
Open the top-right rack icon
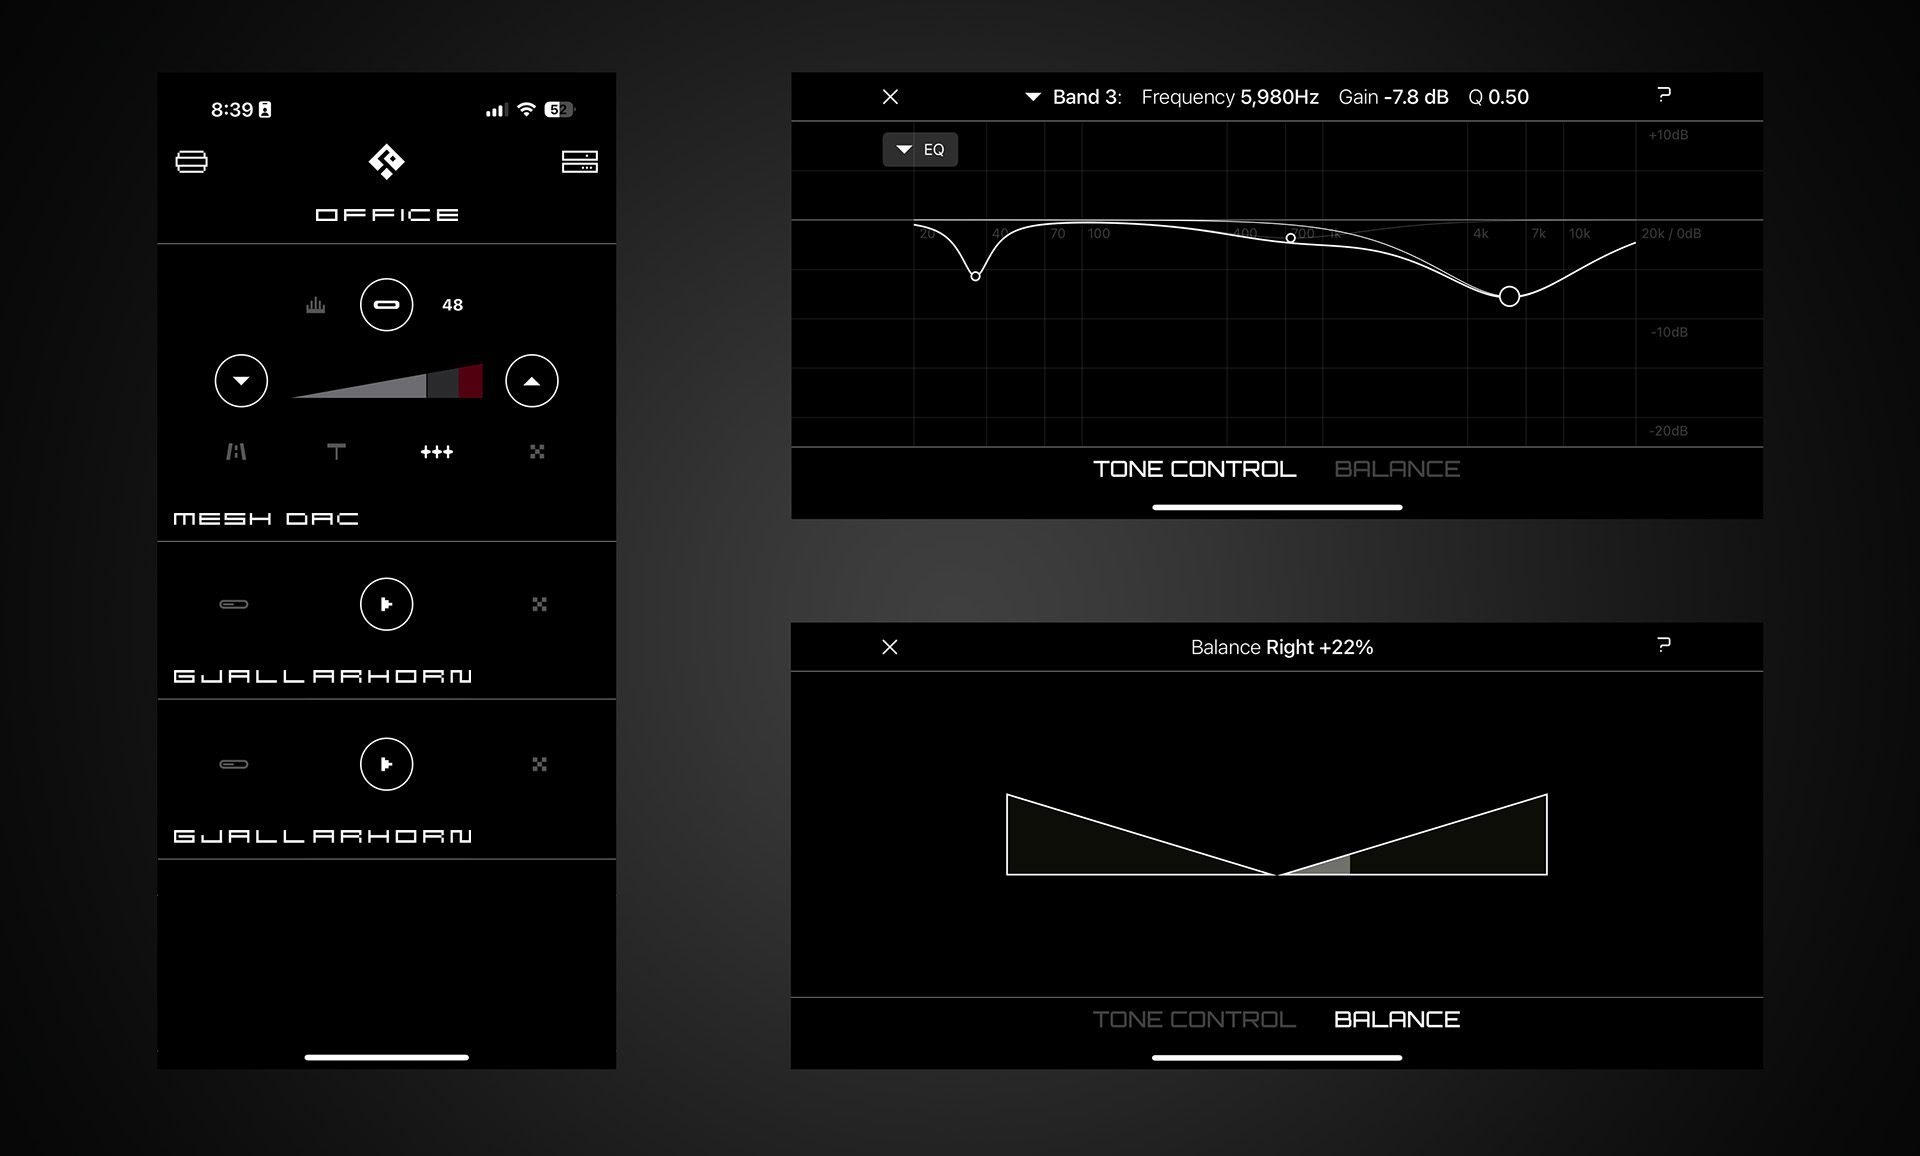click(579, 162)
